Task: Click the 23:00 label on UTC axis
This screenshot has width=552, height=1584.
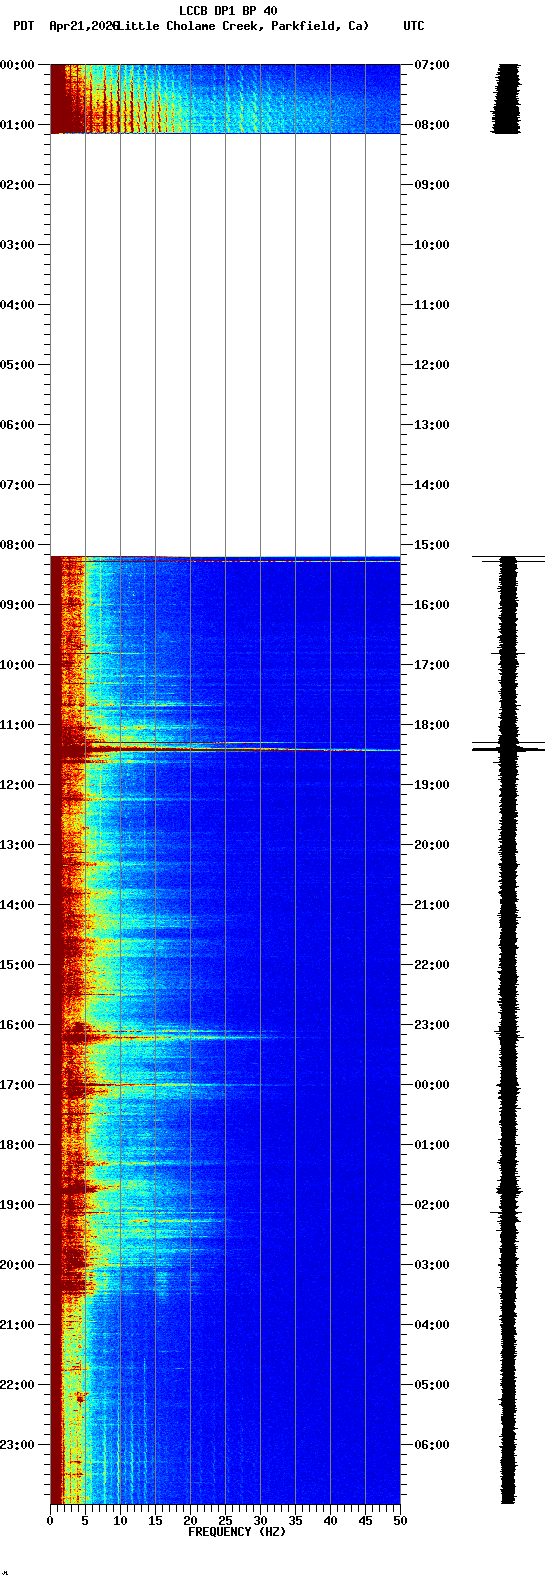Action: [x=432, y=1025]
